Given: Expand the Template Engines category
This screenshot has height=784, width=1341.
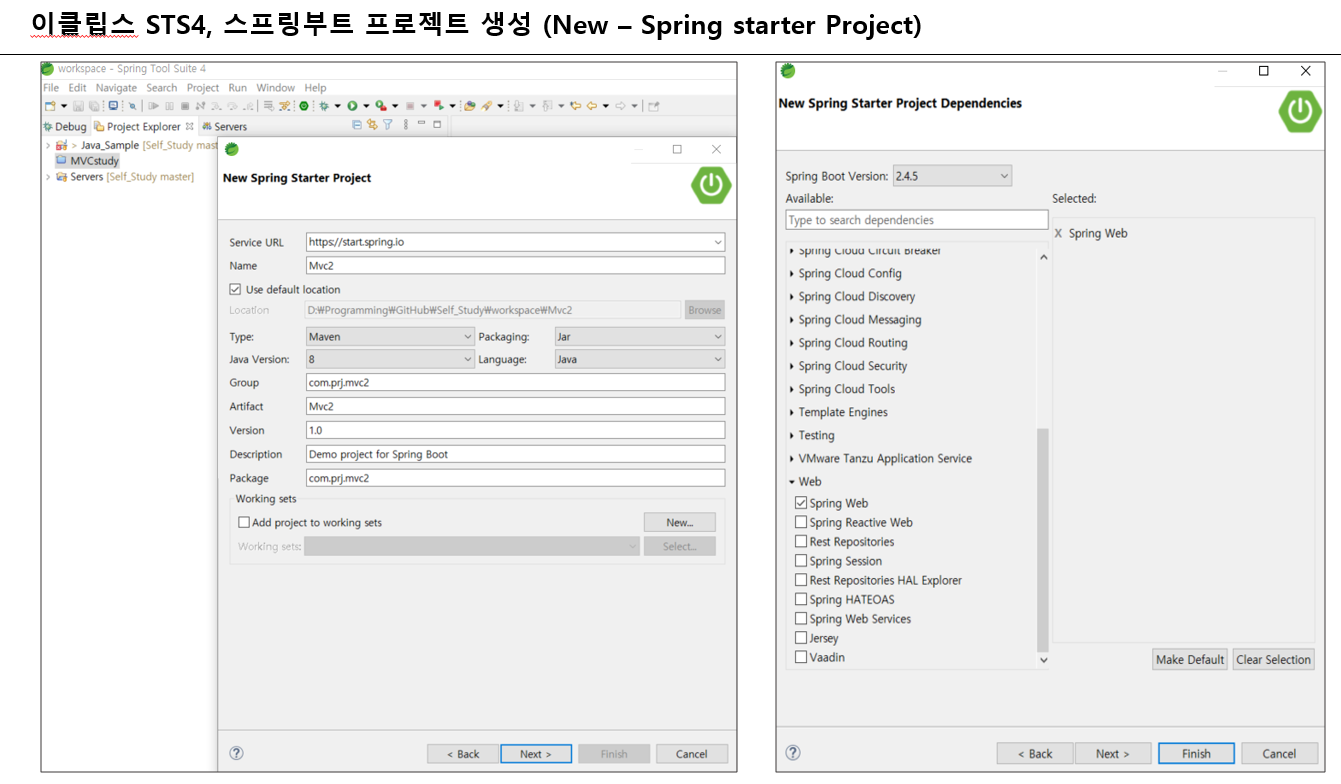Looking at the screenshot, I should point(792,412).
